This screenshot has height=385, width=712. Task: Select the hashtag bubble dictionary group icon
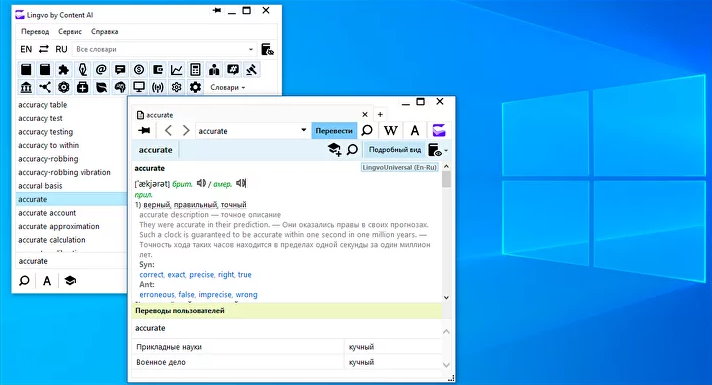233,69
